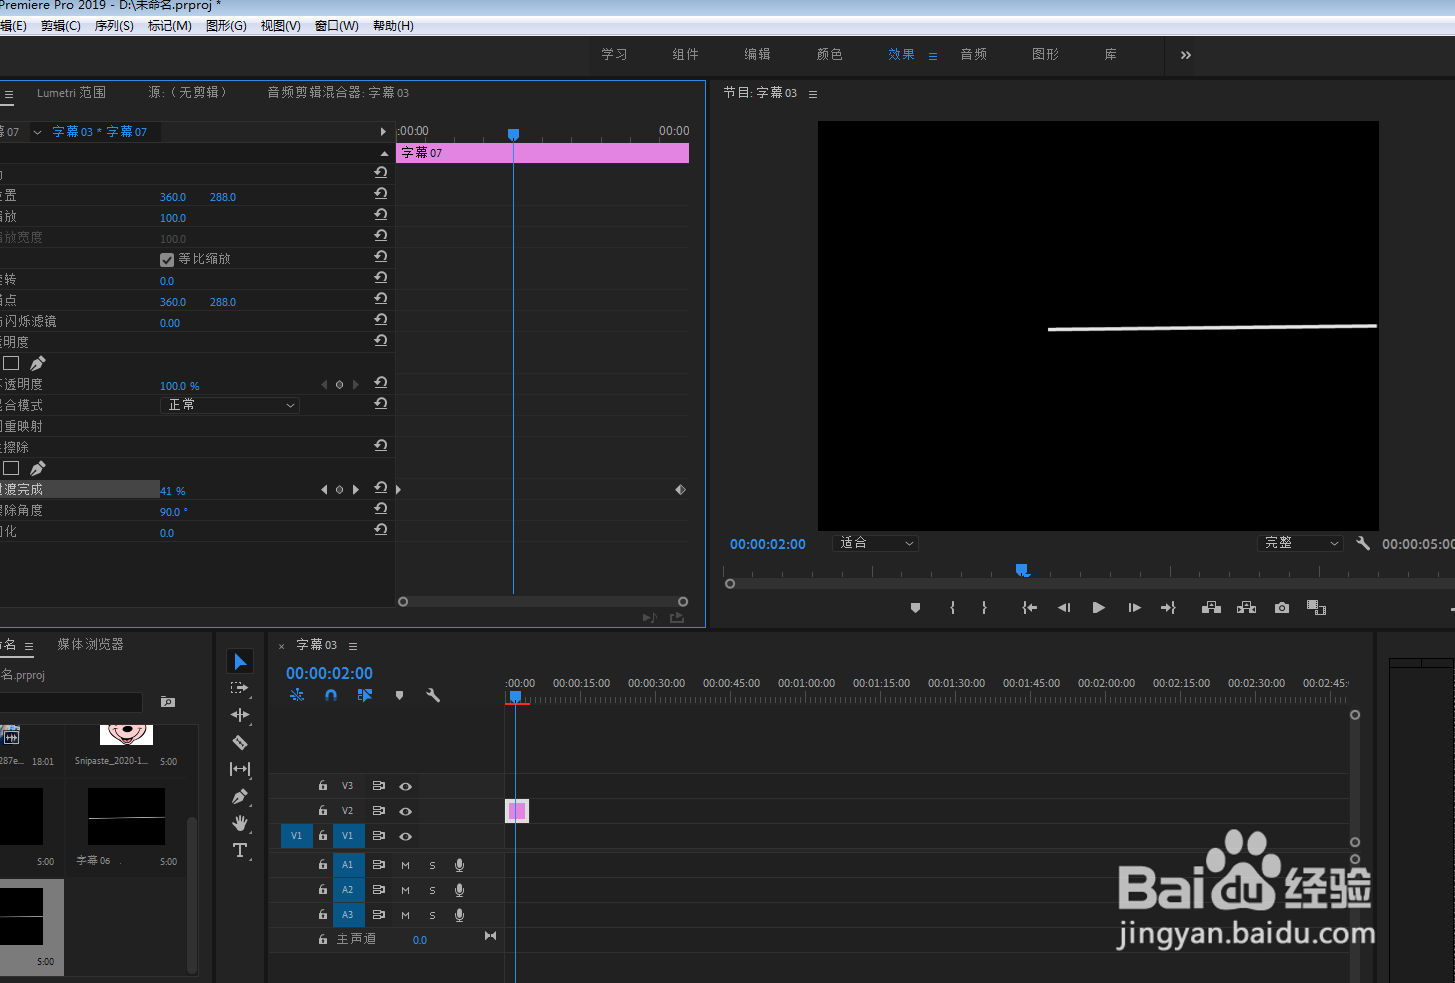
Task: Toggle insert sequences as nests button
Action: click(297, 695)
